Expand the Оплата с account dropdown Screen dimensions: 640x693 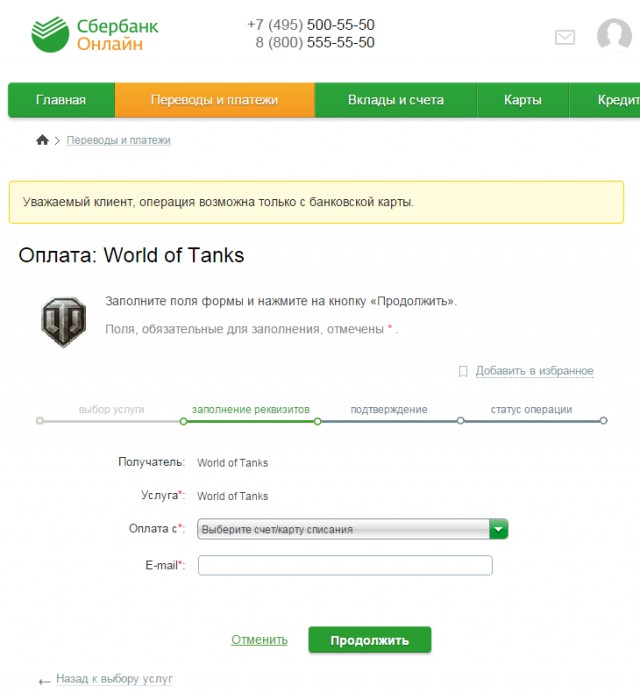click(352, 529)
